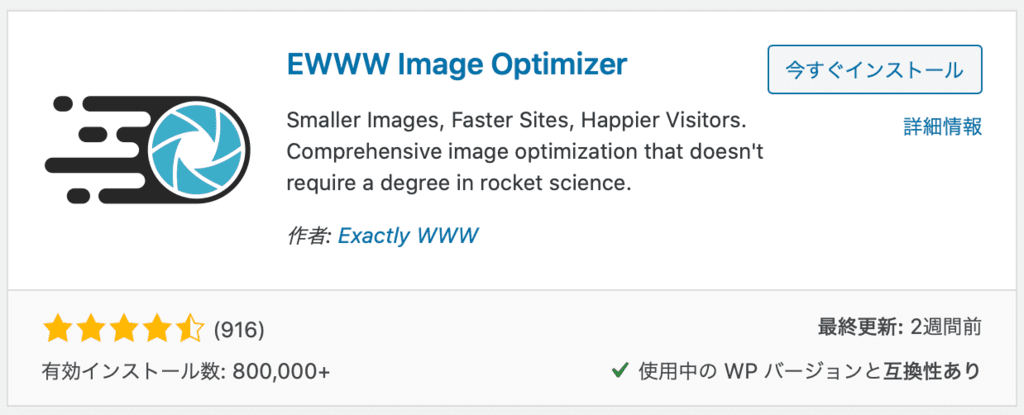Viewport: 1024px width, 415px height.
Task: Click the half-filled fifth star
Action: pos(190,328)
